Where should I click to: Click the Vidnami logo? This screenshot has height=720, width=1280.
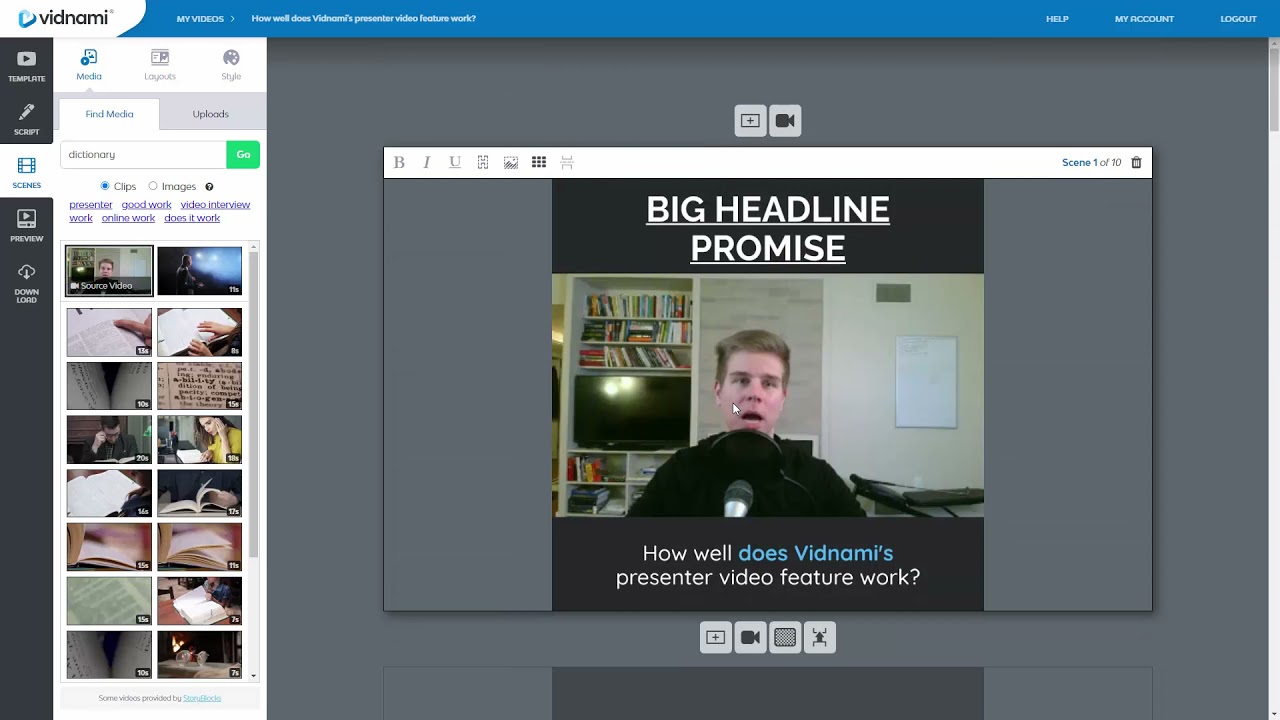(x=66, y=18)
